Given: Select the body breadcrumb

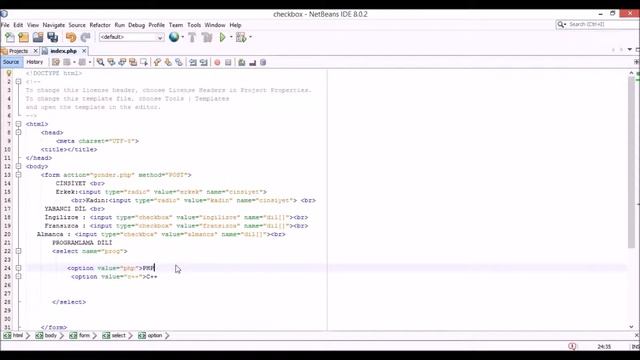Looking at the screenshot, I should point(47,336).
